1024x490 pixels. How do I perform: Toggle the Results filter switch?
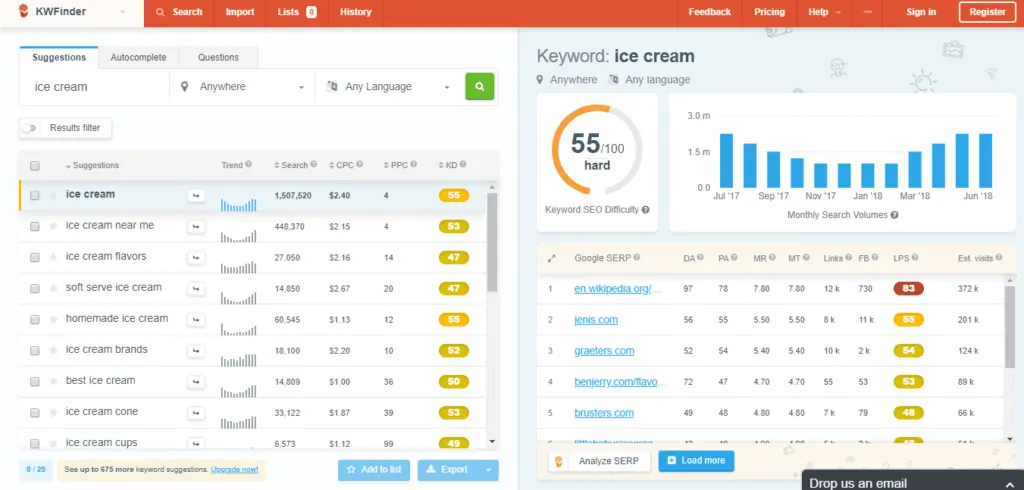pos(29,128)
